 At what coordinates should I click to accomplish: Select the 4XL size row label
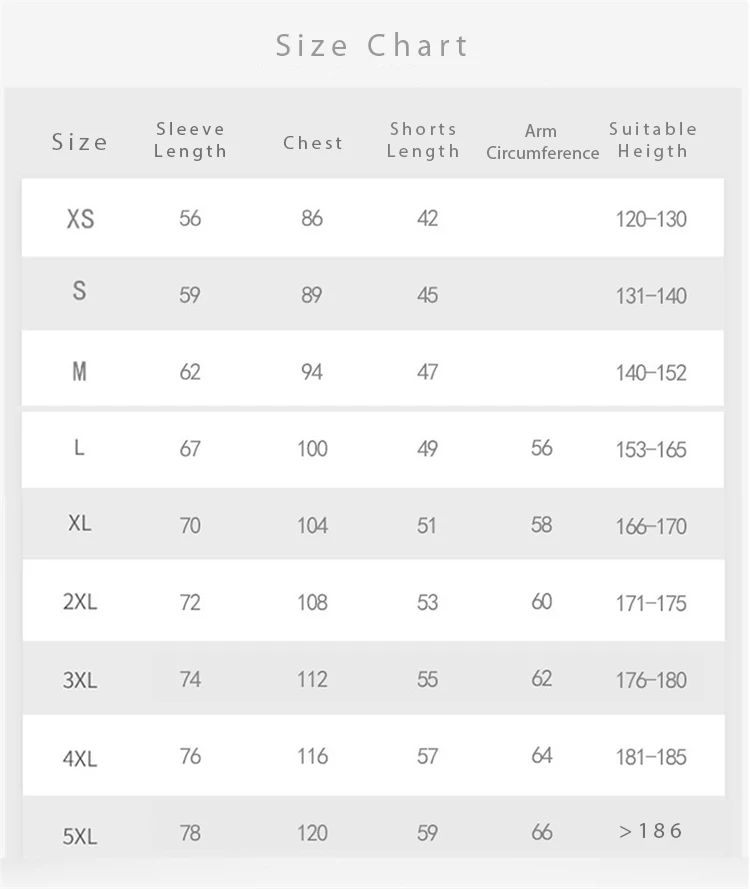[80, 758]
